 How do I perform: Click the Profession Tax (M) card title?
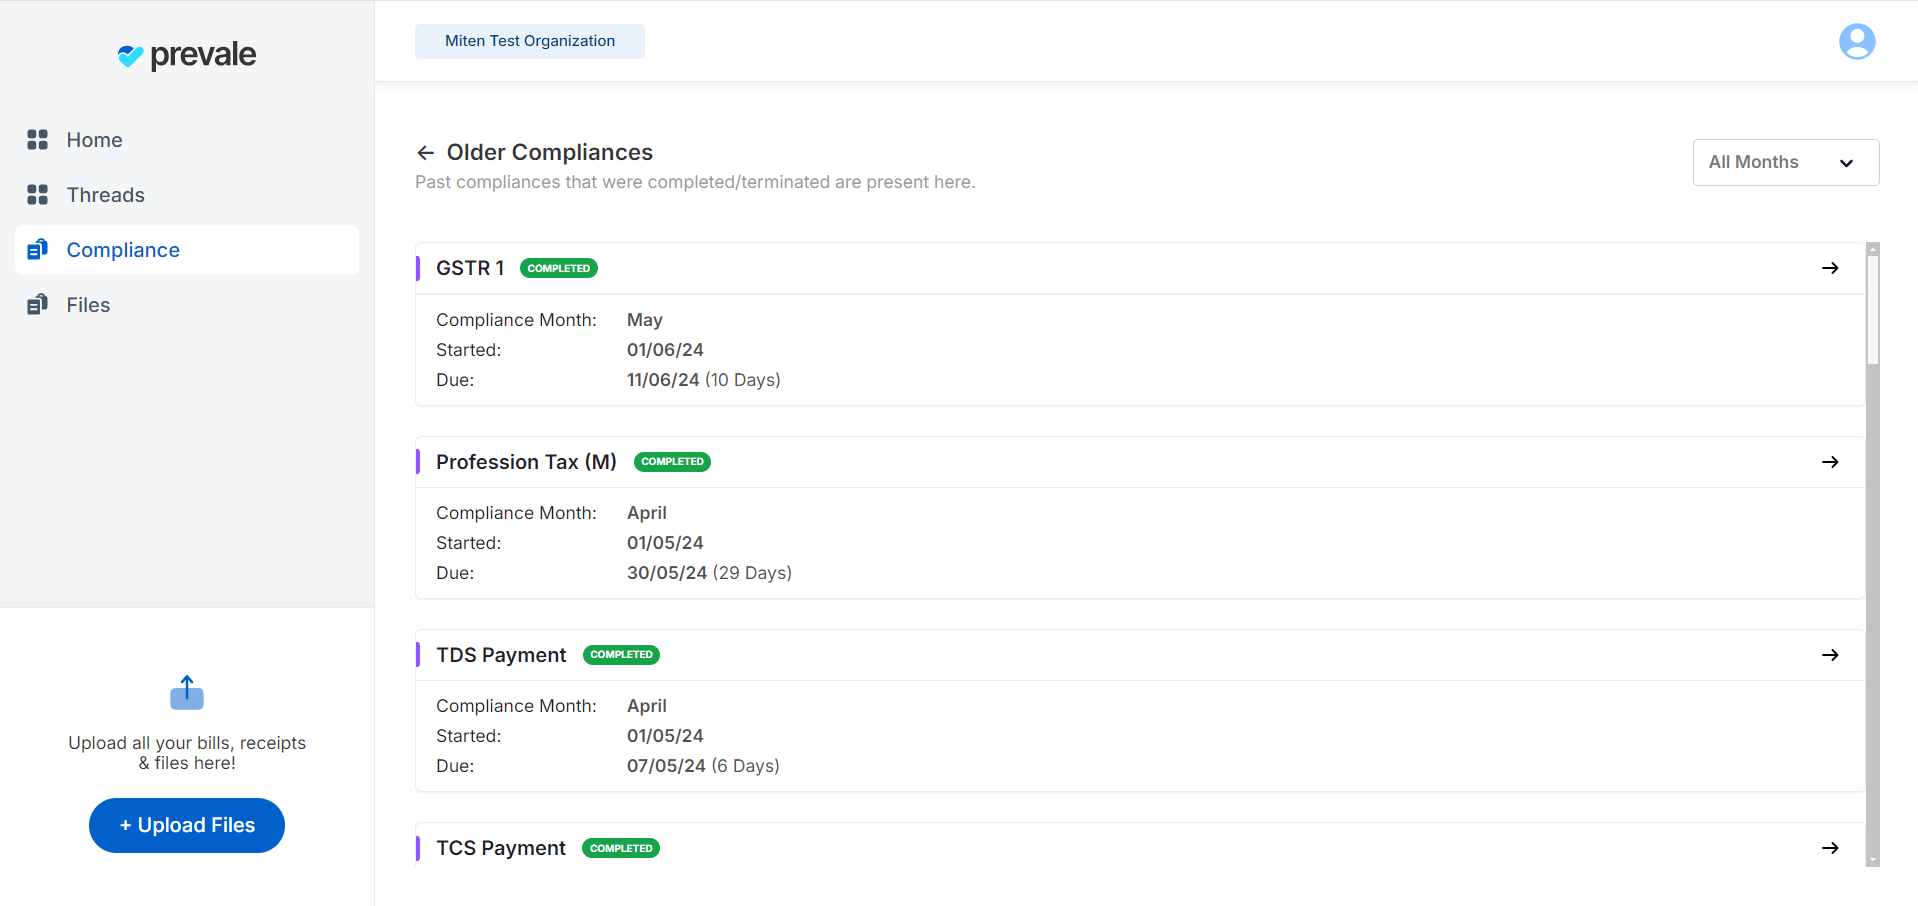point(526,462)
